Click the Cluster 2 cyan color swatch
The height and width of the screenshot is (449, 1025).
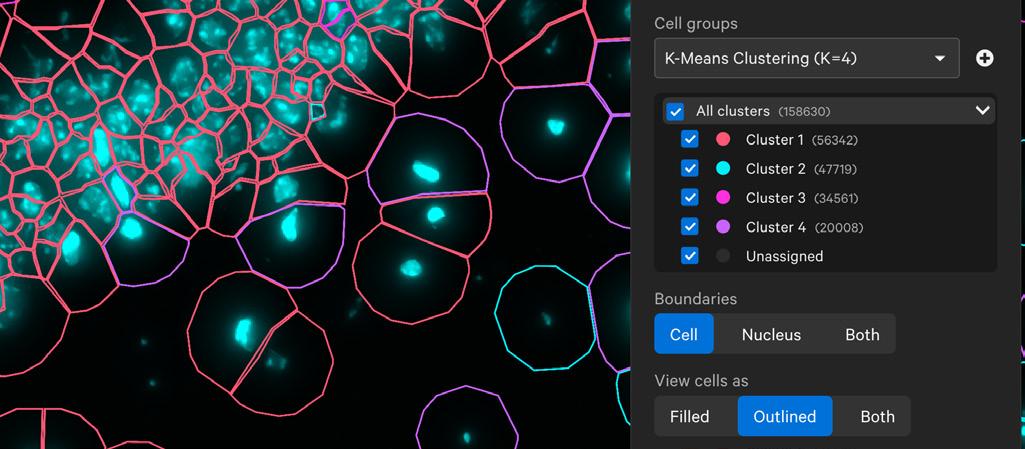[x=723, y=169]
